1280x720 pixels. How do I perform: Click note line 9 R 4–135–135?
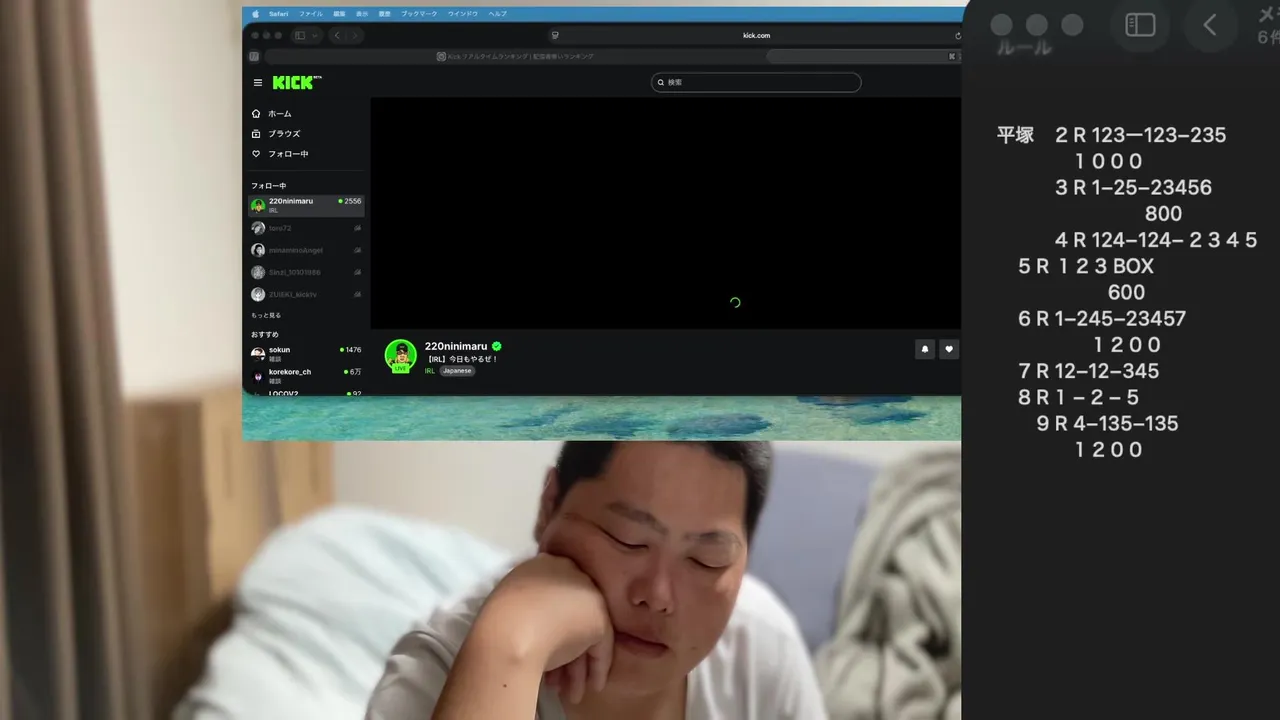(x=1107, y=423)
